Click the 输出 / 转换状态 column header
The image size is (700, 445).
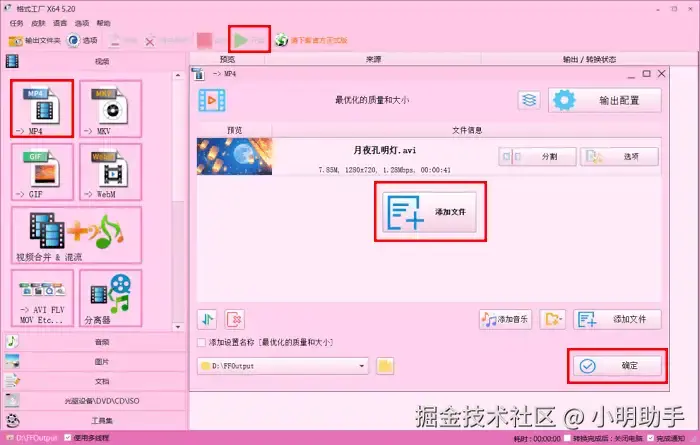point(589,59)
